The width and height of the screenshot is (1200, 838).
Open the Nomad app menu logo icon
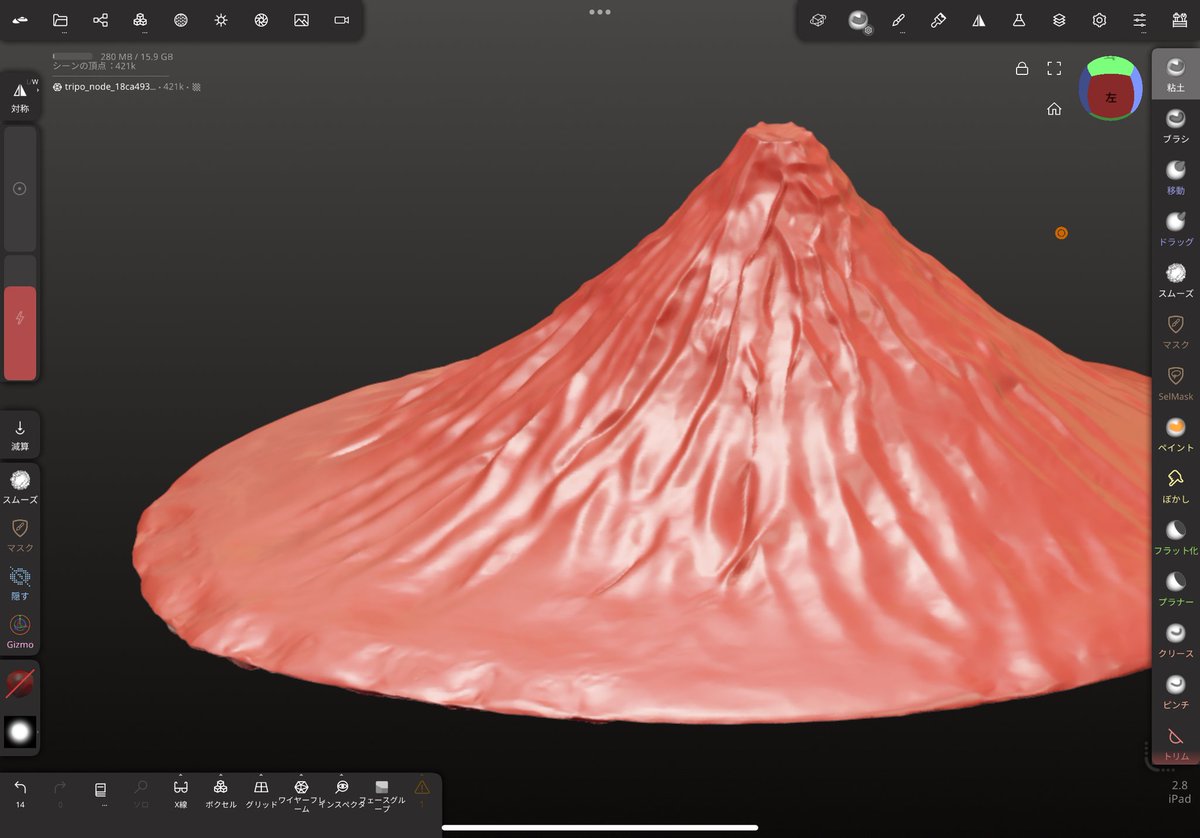pos(20,20)
